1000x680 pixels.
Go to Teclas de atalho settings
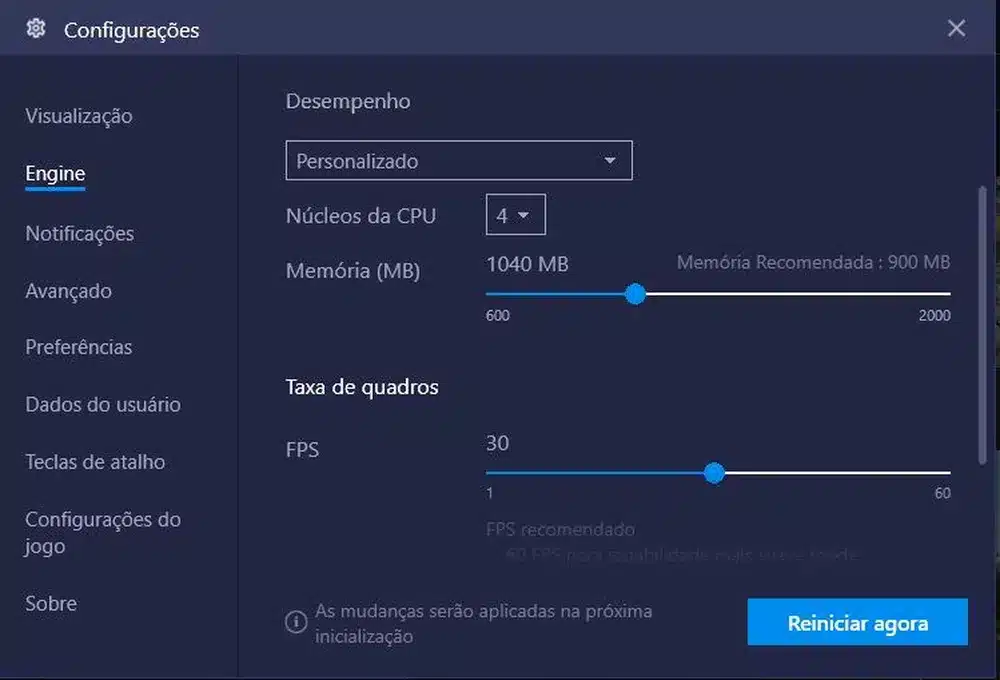[x=95, y=461]
